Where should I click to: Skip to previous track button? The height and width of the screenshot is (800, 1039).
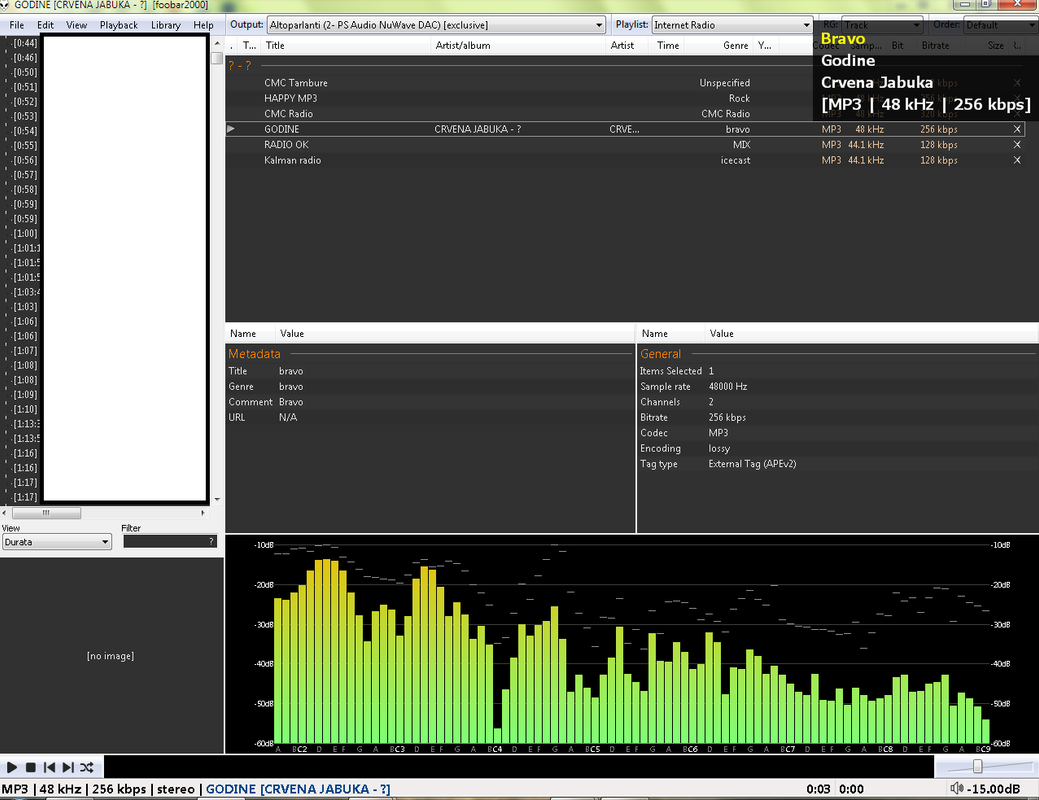coord(49,767)
